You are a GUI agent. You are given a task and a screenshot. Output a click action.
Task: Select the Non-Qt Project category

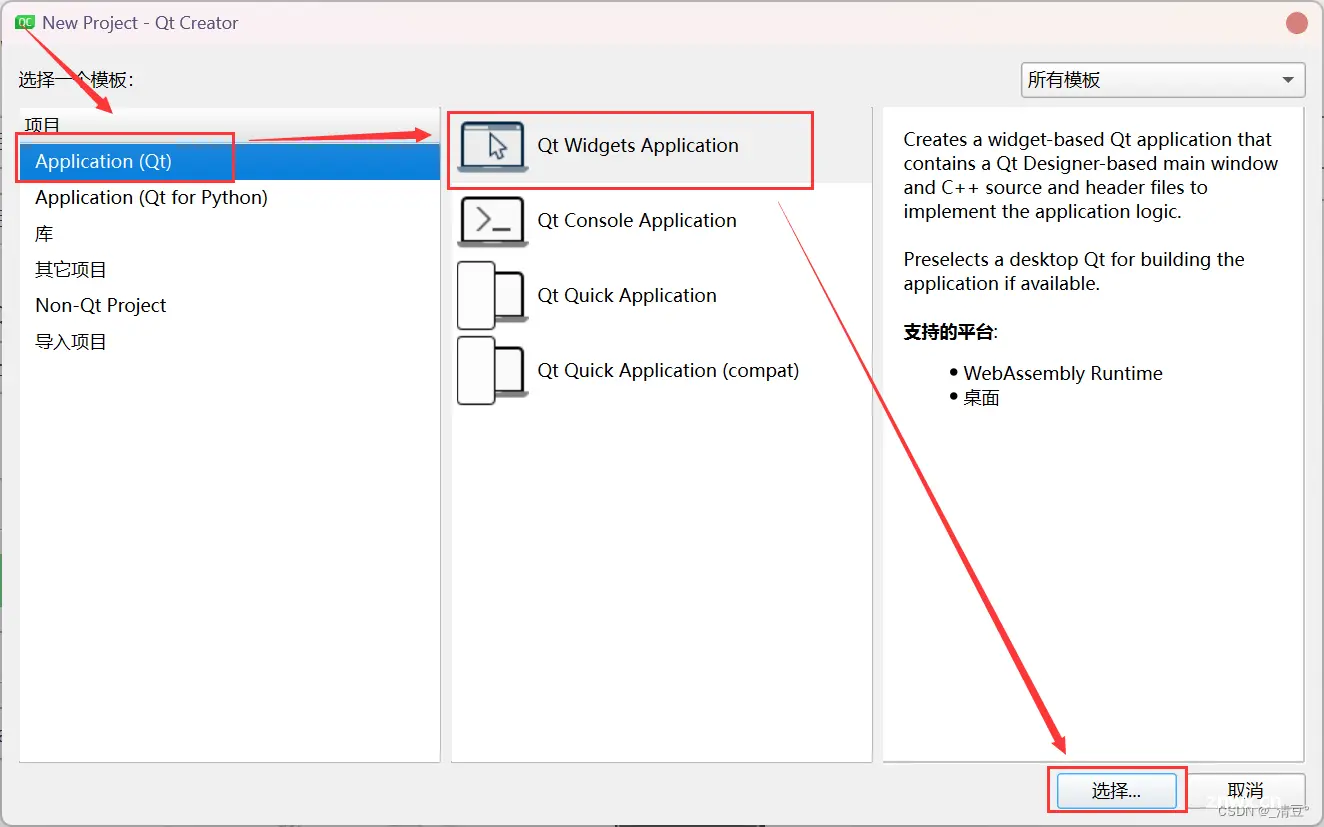pyautogui.click(x=230, y=306)
